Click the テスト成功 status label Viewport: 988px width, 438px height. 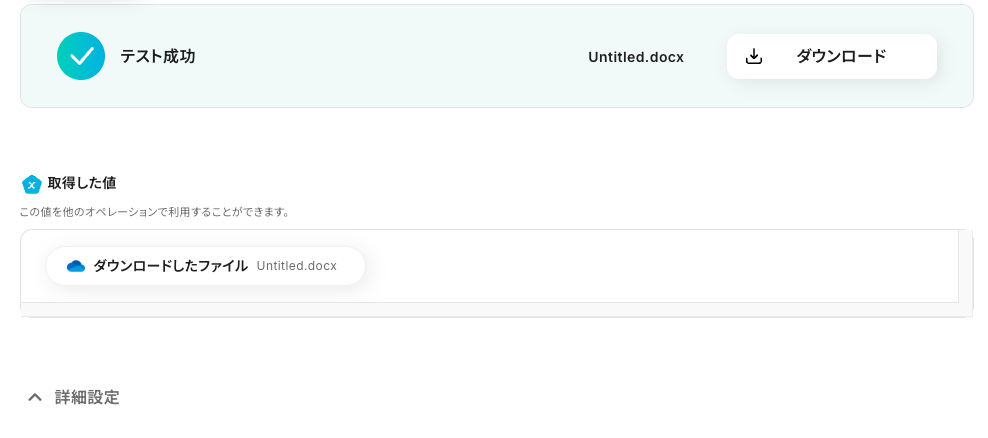point(158,57)
